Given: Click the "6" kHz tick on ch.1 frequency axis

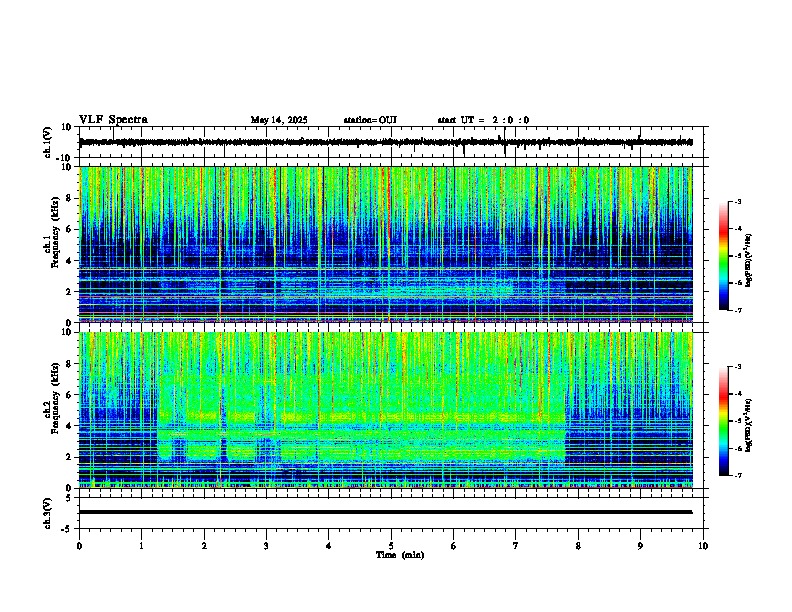Looking at the screenshot, I should pos(70,230).
